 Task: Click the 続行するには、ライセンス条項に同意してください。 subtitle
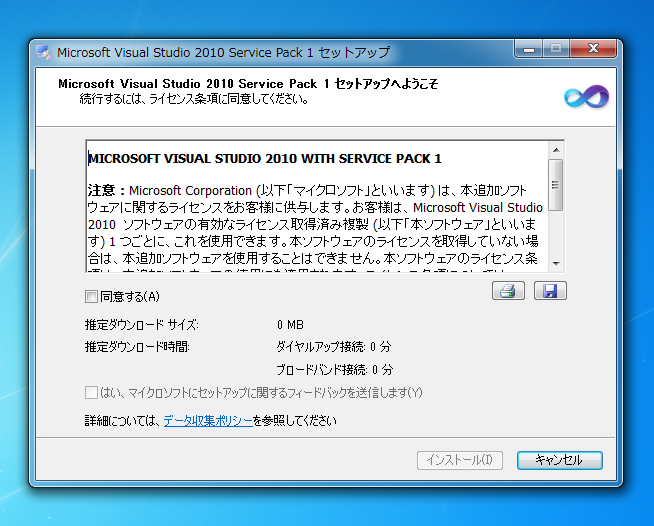(x=194, y=99)
